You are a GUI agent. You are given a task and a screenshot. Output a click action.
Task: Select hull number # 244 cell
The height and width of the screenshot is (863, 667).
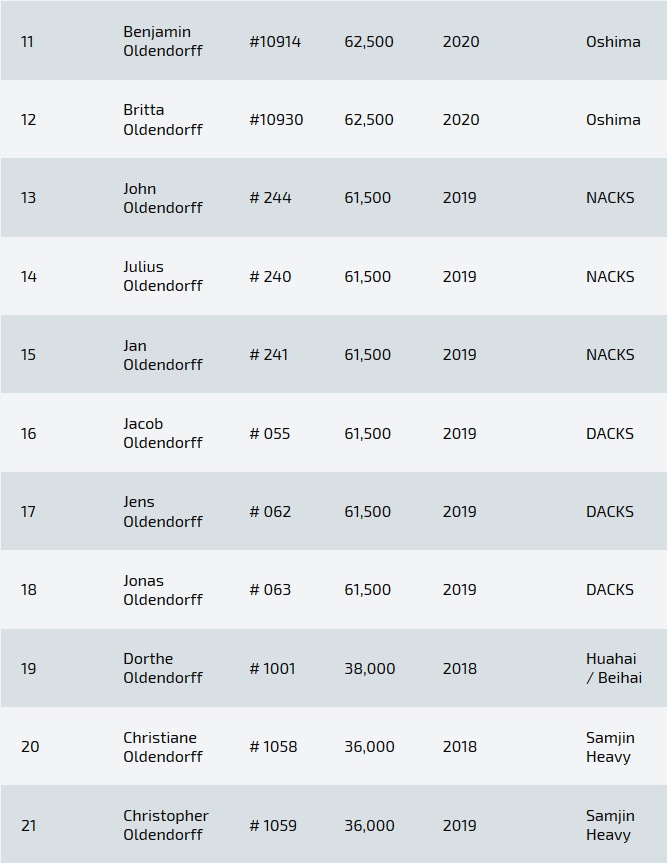click(x=270, y=198)
